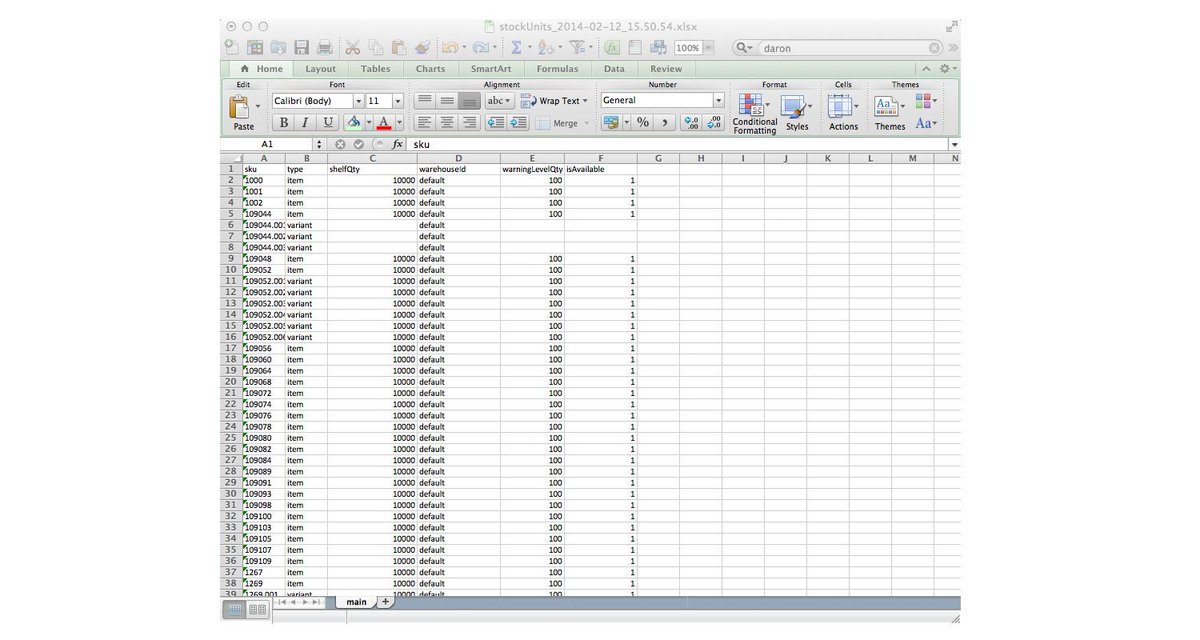
Task: Click the Paste button in the ribbon
Action: click(x=243, y=112)
